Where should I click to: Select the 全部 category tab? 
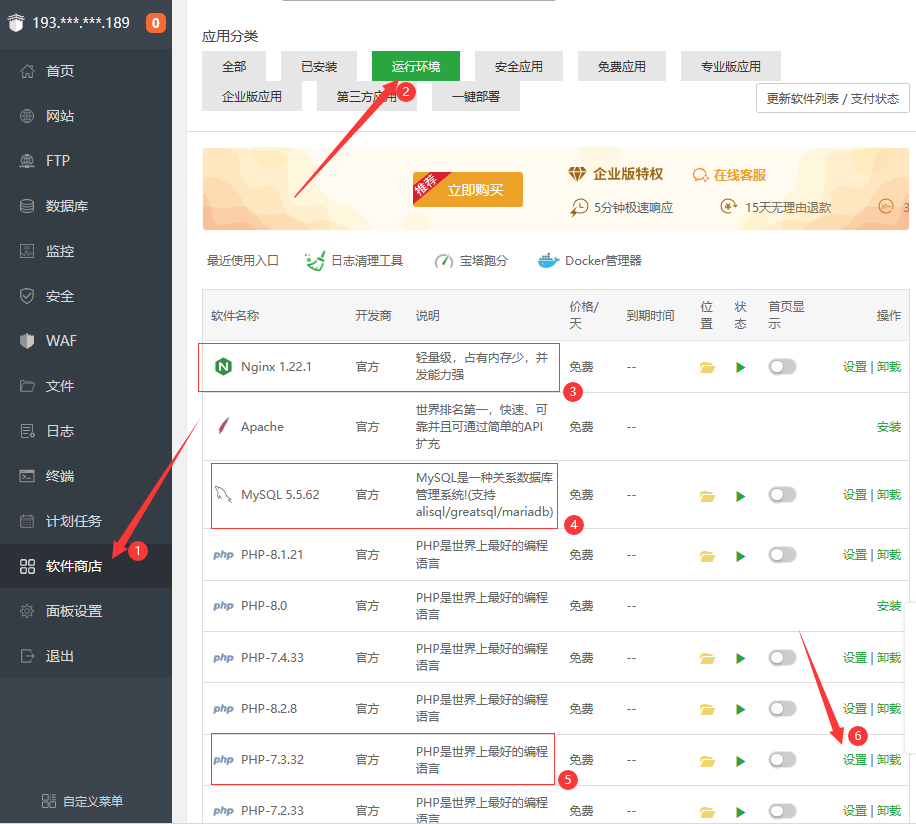coord(234,66)
